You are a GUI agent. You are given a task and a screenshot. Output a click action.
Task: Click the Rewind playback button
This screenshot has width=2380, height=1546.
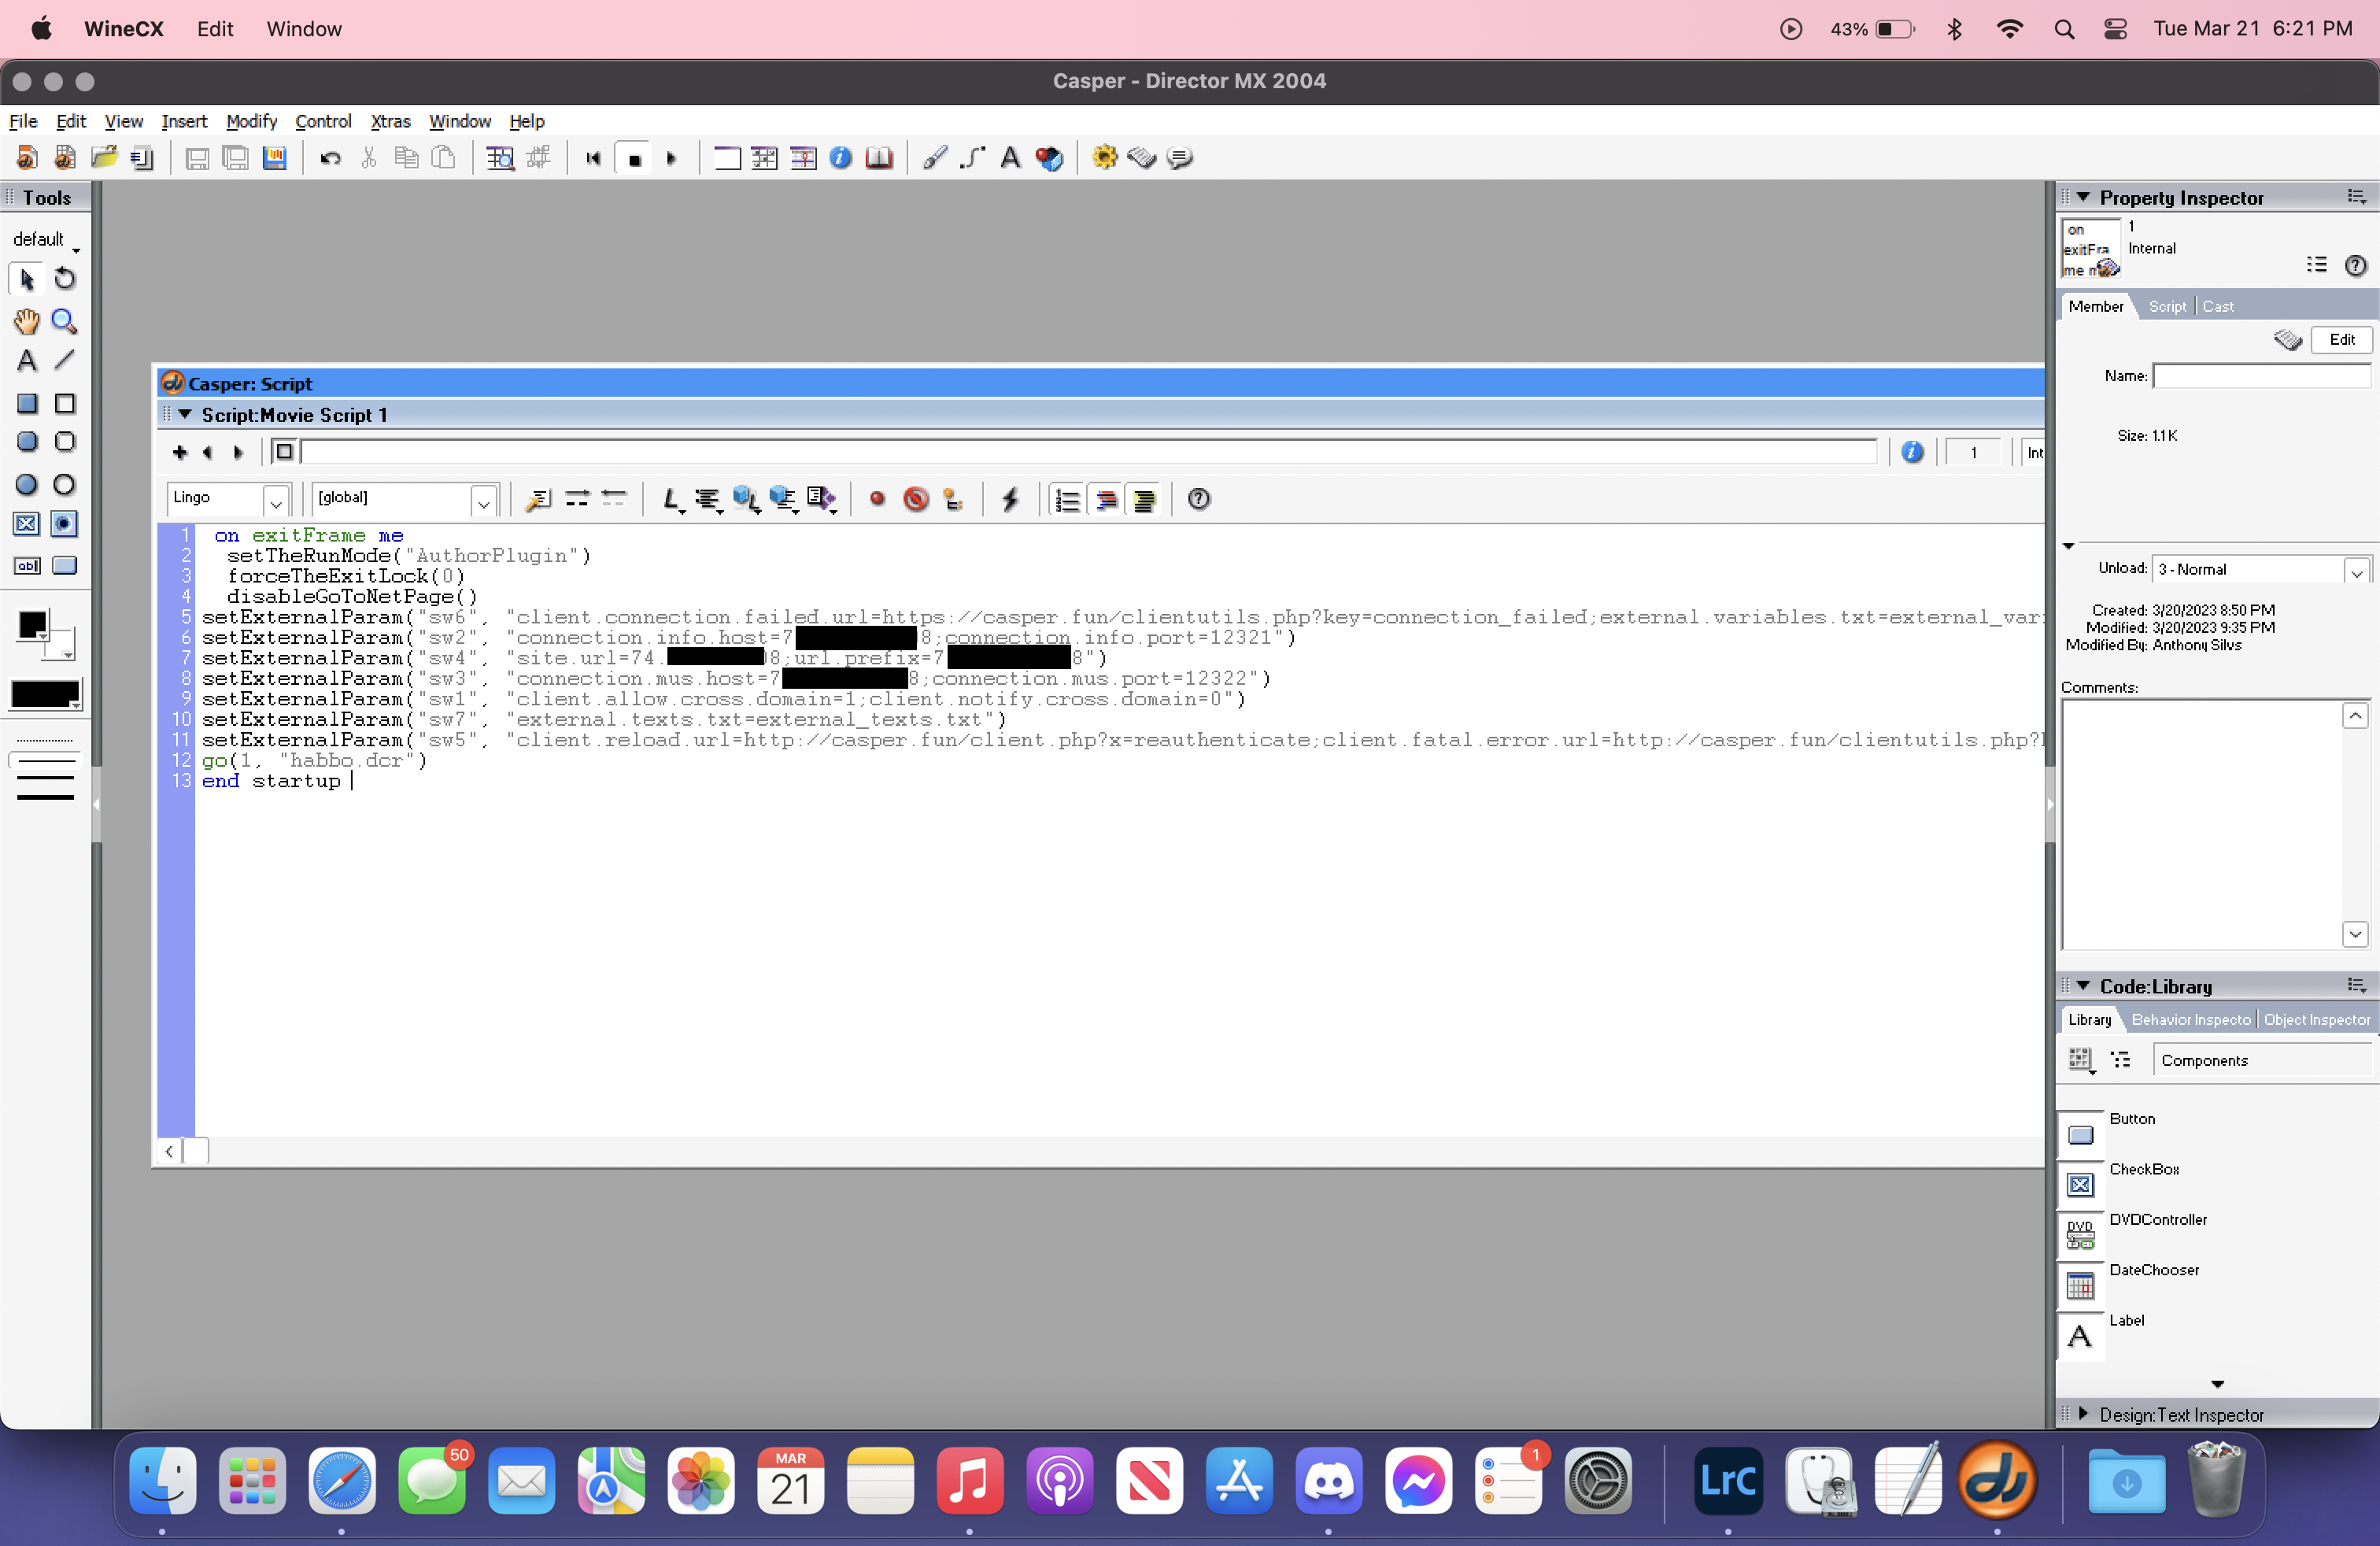click(593, 158)
